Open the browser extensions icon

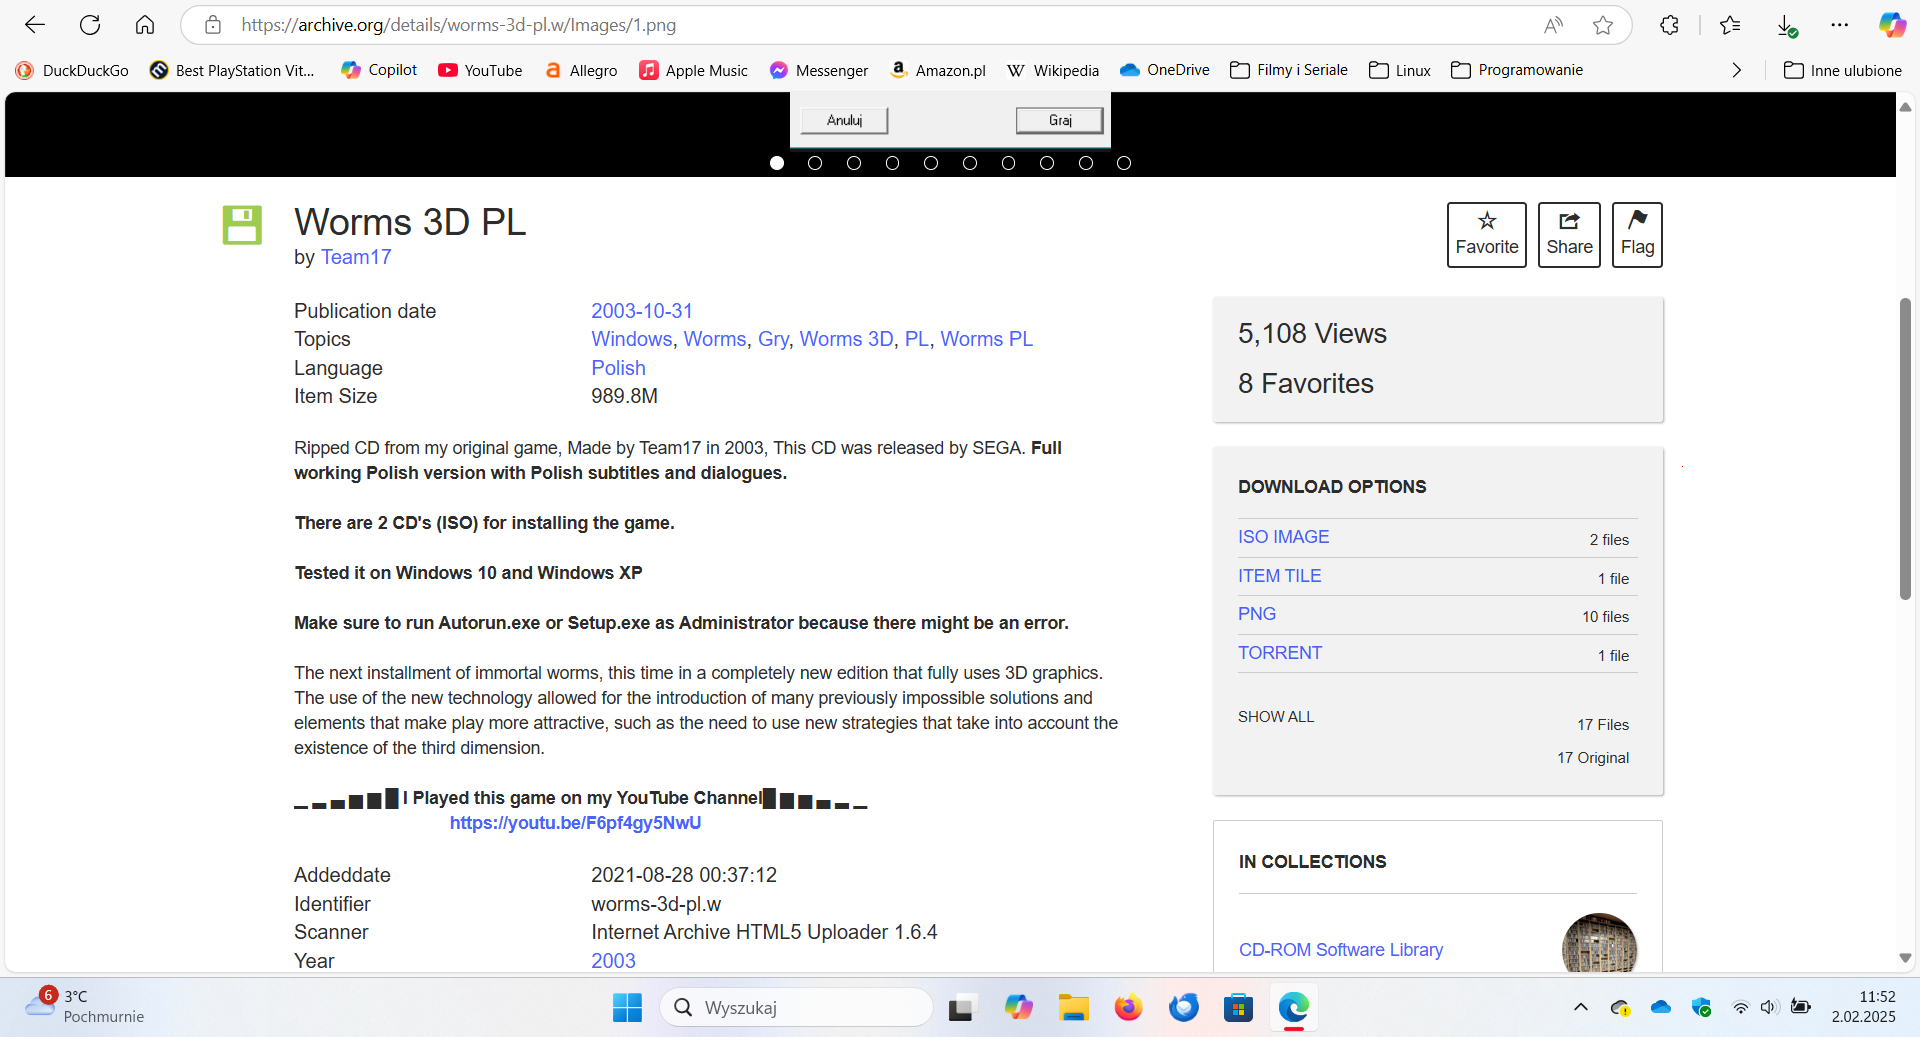[1669, 25]
